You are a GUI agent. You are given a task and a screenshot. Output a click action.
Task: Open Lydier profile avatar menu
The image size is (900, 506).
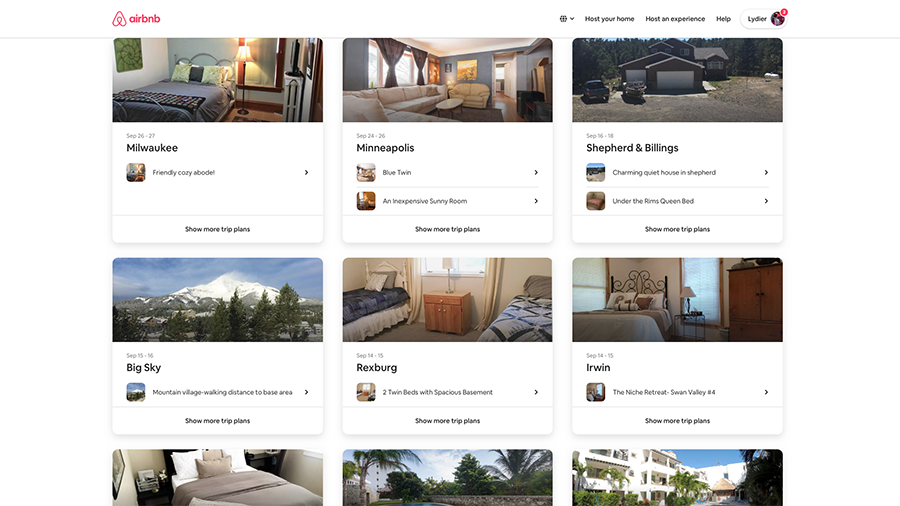point(778,19)
